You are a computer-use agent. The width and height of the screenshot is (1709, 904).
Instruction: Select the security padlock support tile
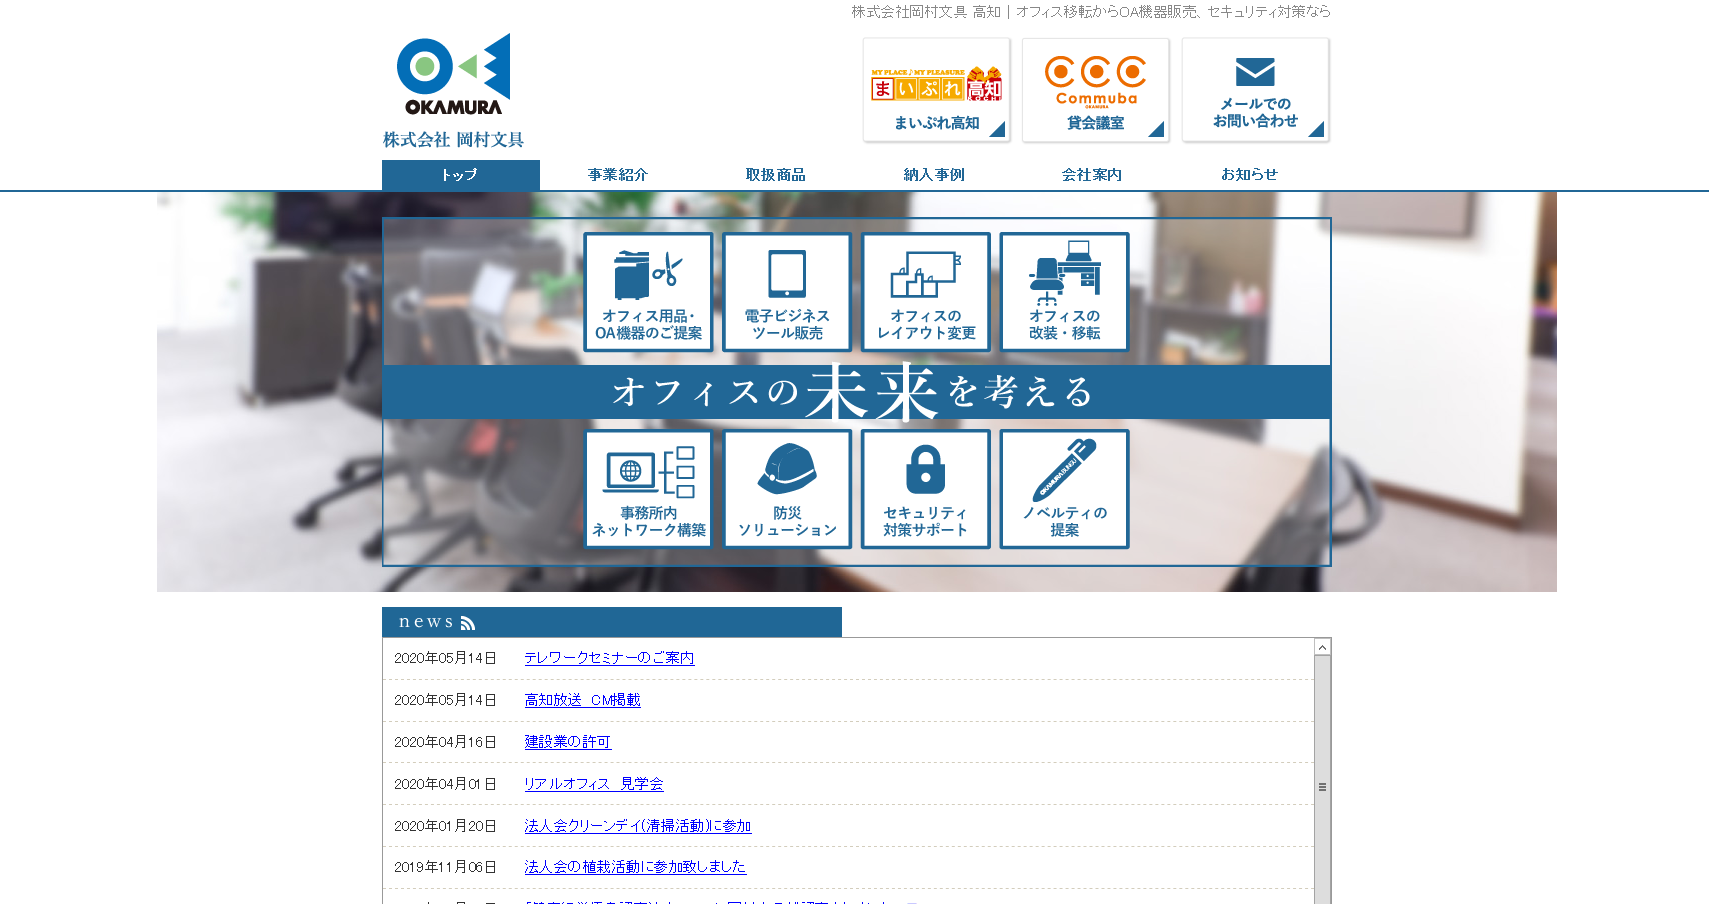tap(926, 489)
